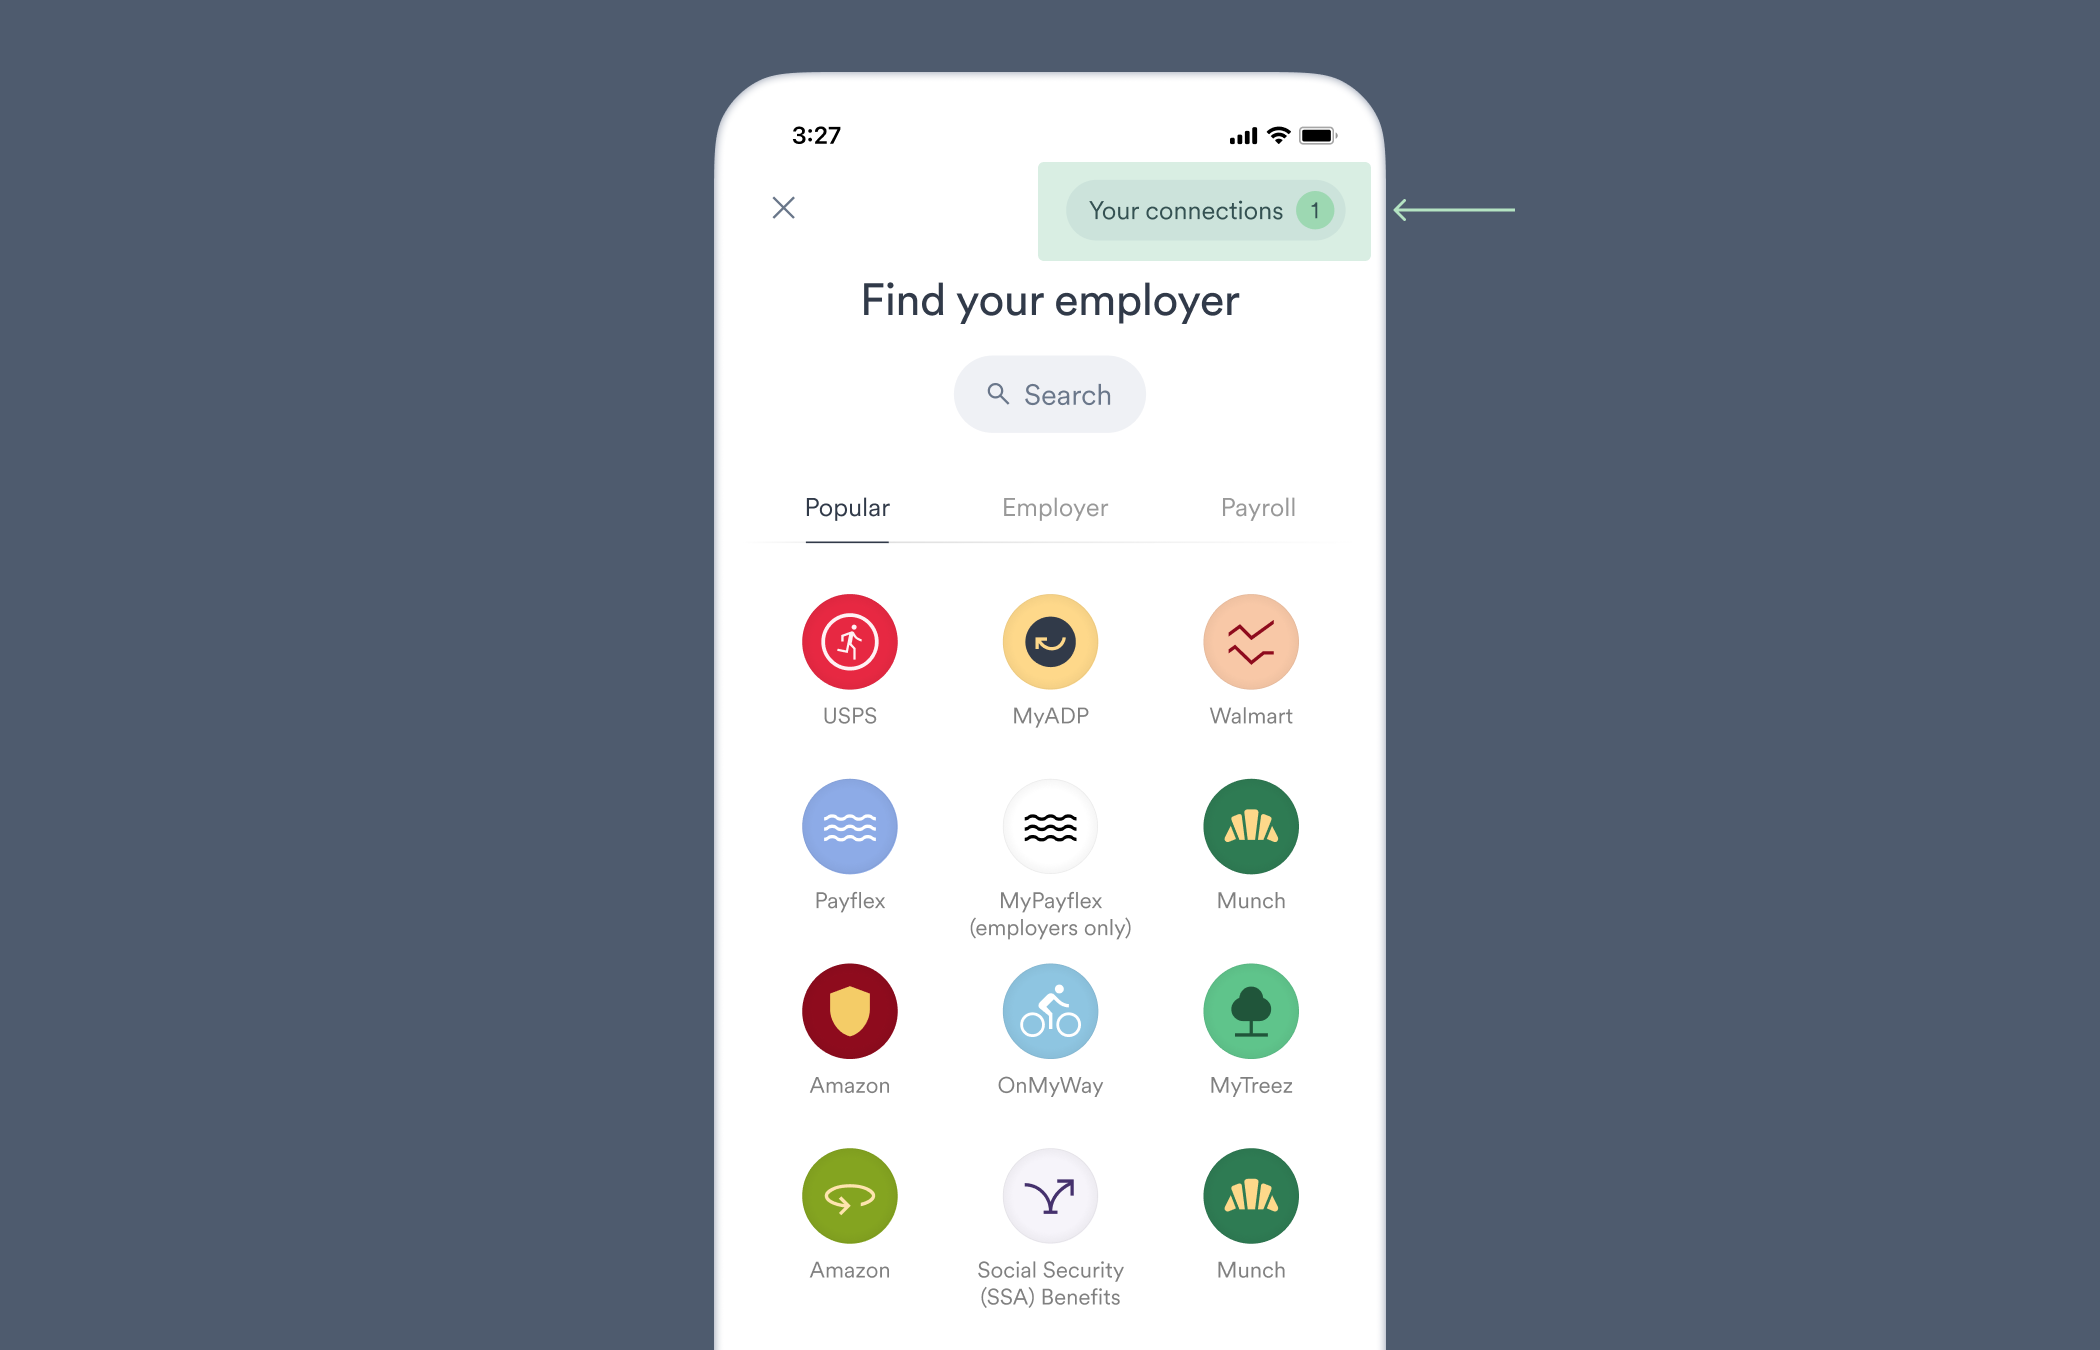Select the Walmart employer icon
This screenshot has height=1350, width=2100.
pos(1252,640)
